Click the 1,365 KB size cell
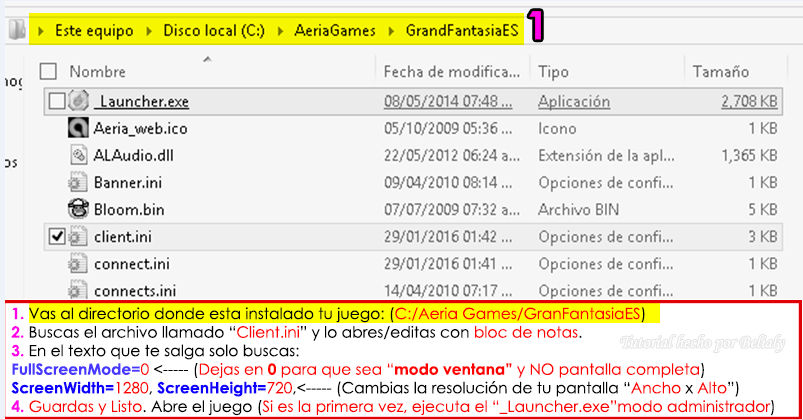This screenshot has width=803, height=419. coord(750,155)
